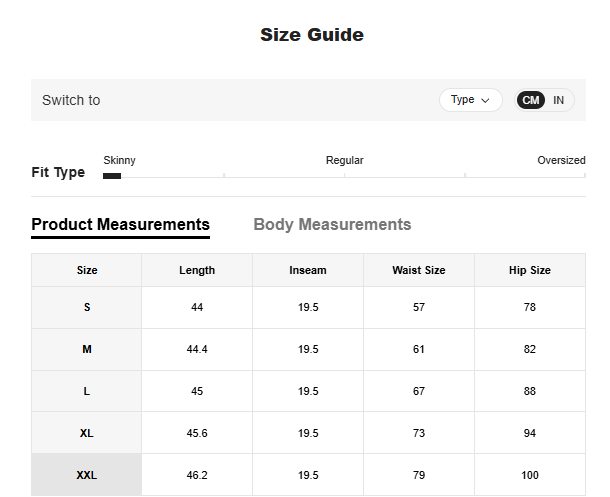Click the Size column header
The width and height of the screenshot is (610, 497).
(x=87, y=270)
